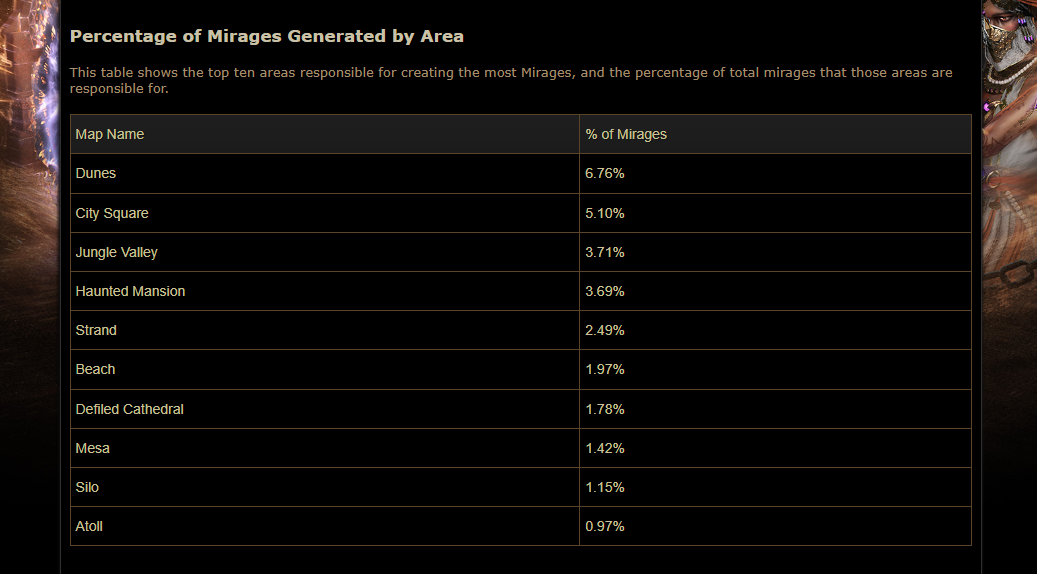
Task: Click the '2.49%' value cell
Action: (x=775, y=330)
